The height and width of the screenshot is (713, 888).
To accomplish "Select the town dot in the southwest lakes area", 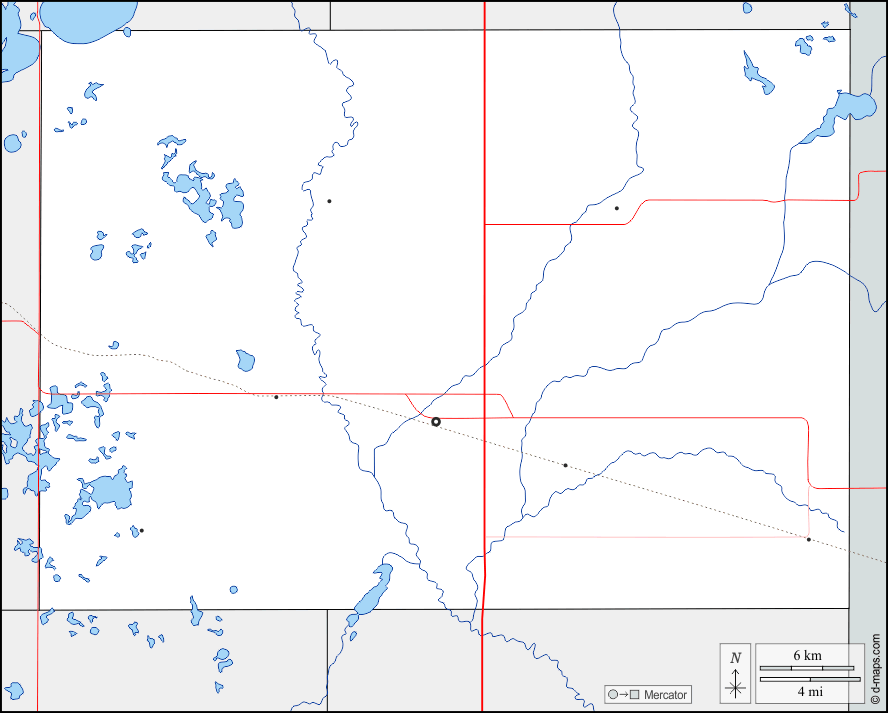I will (142, 530).
